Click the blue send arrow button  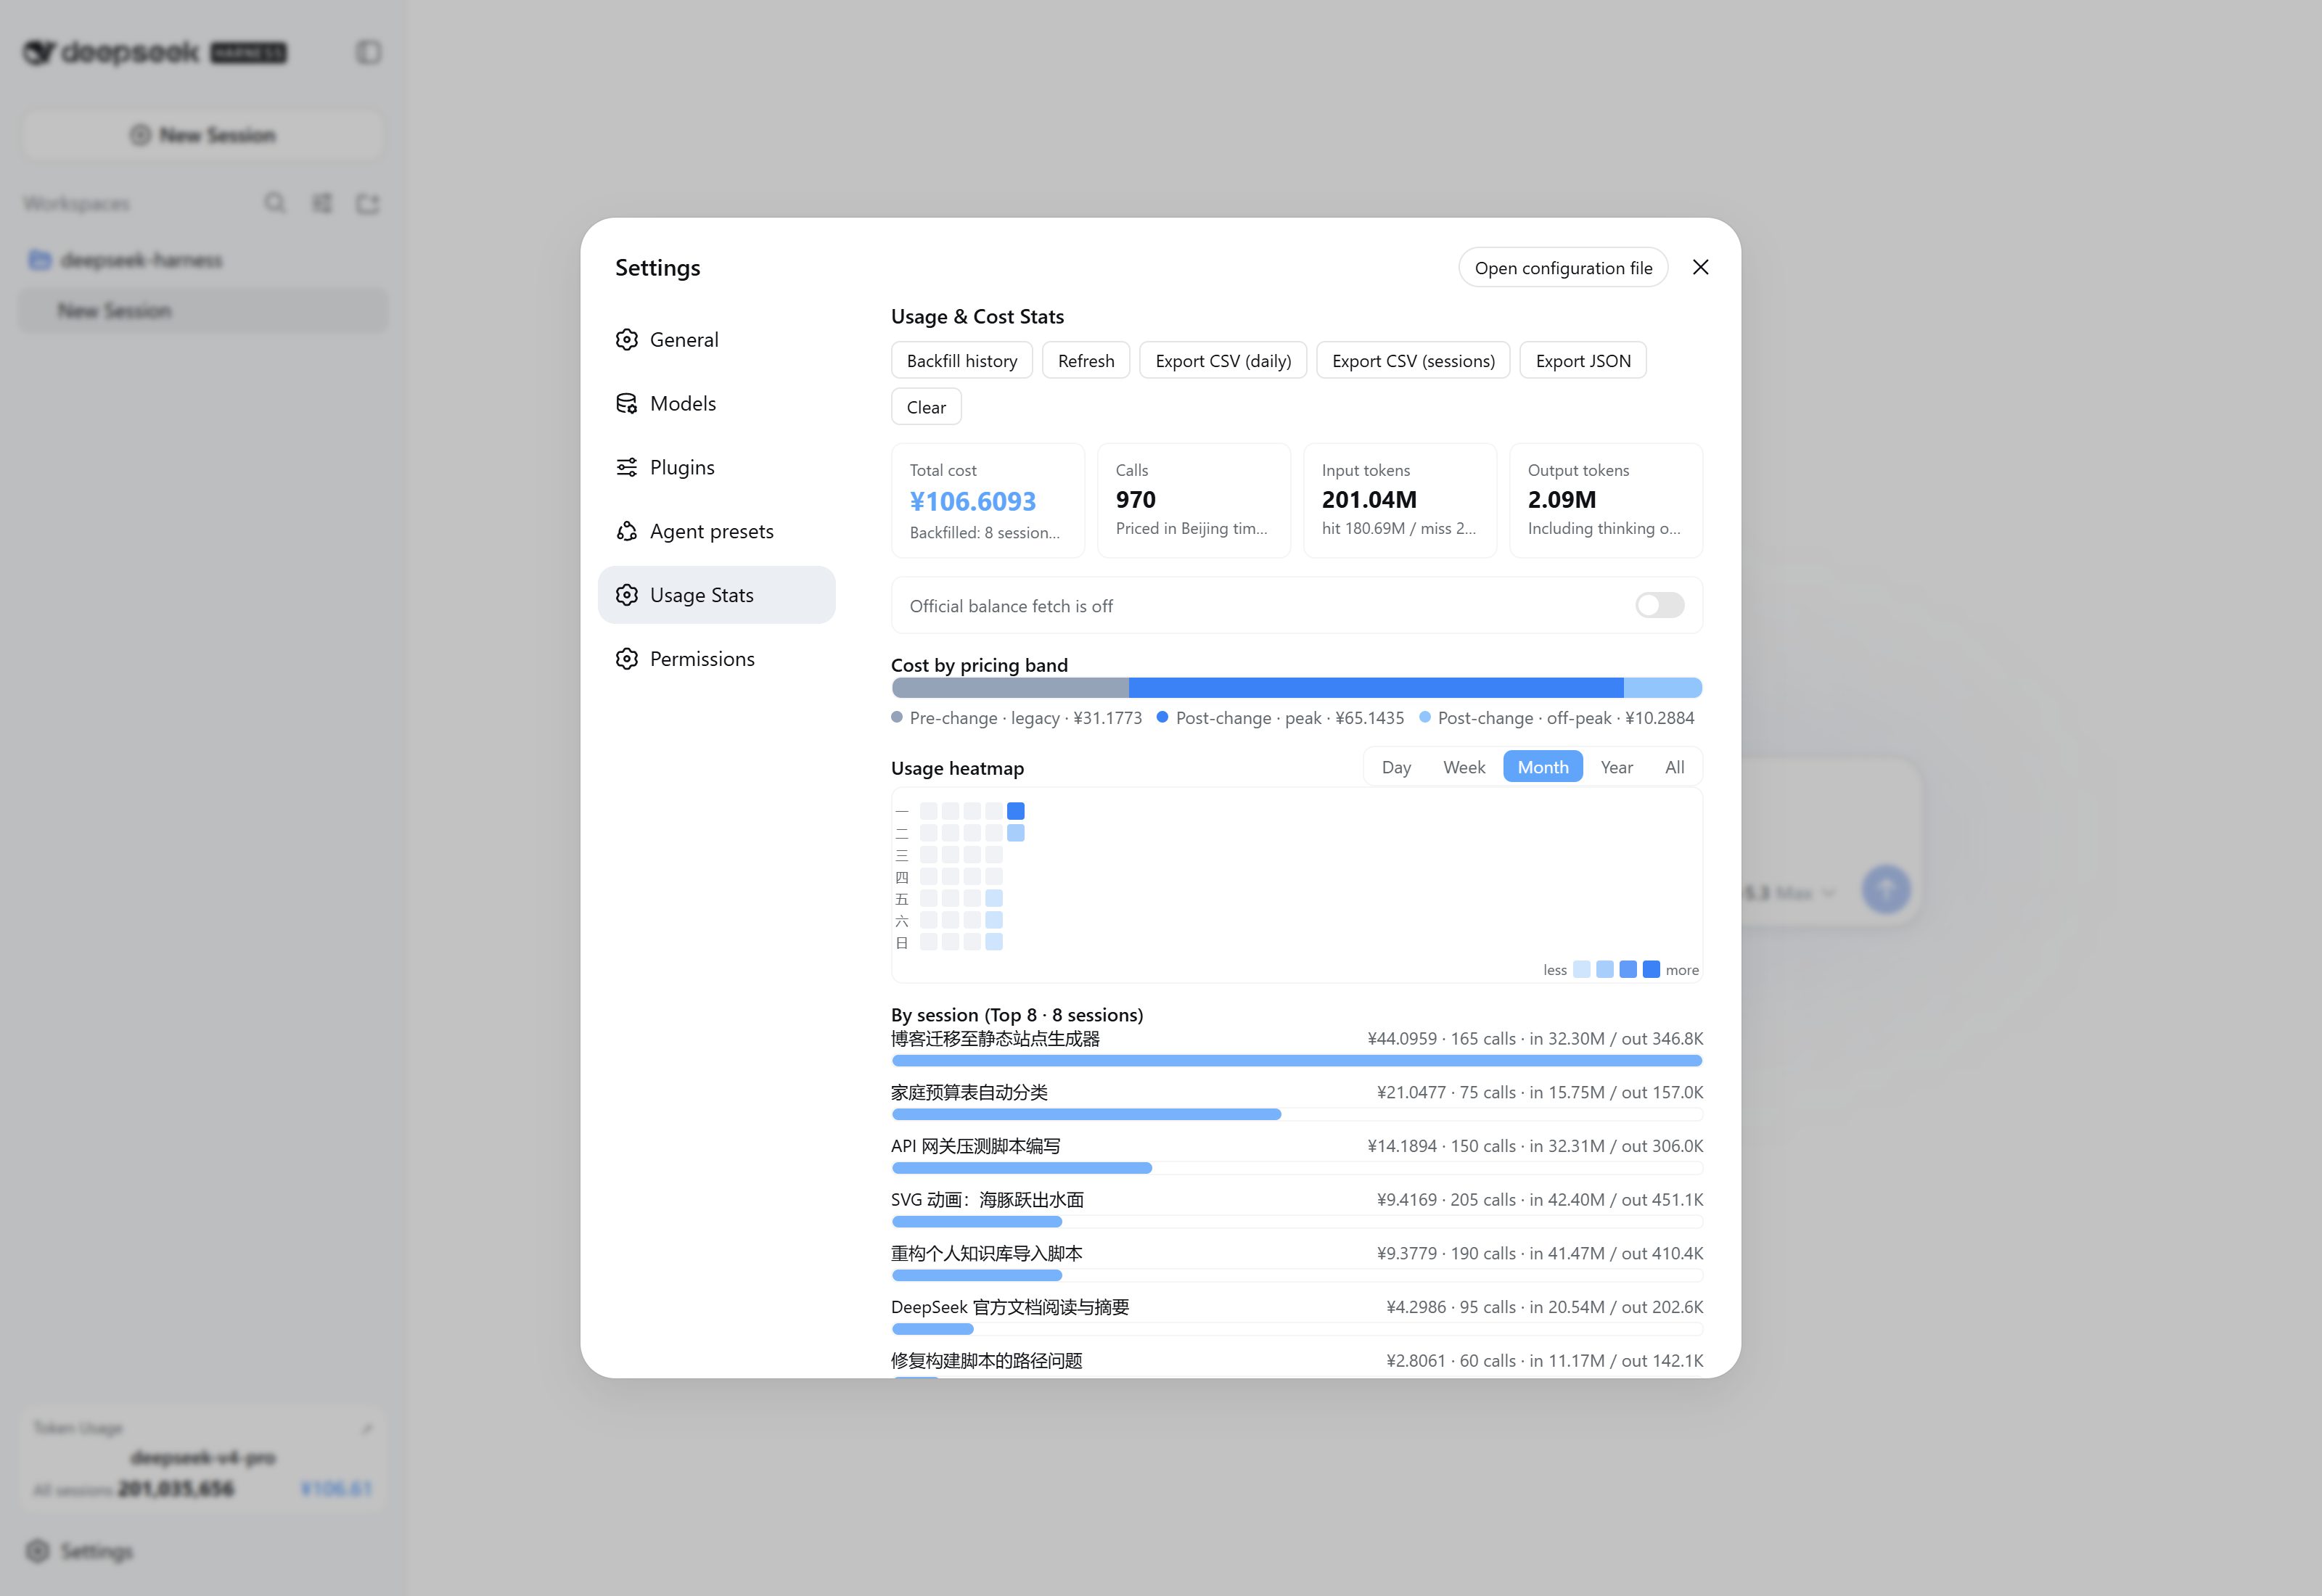click(x=1886, y=889)
